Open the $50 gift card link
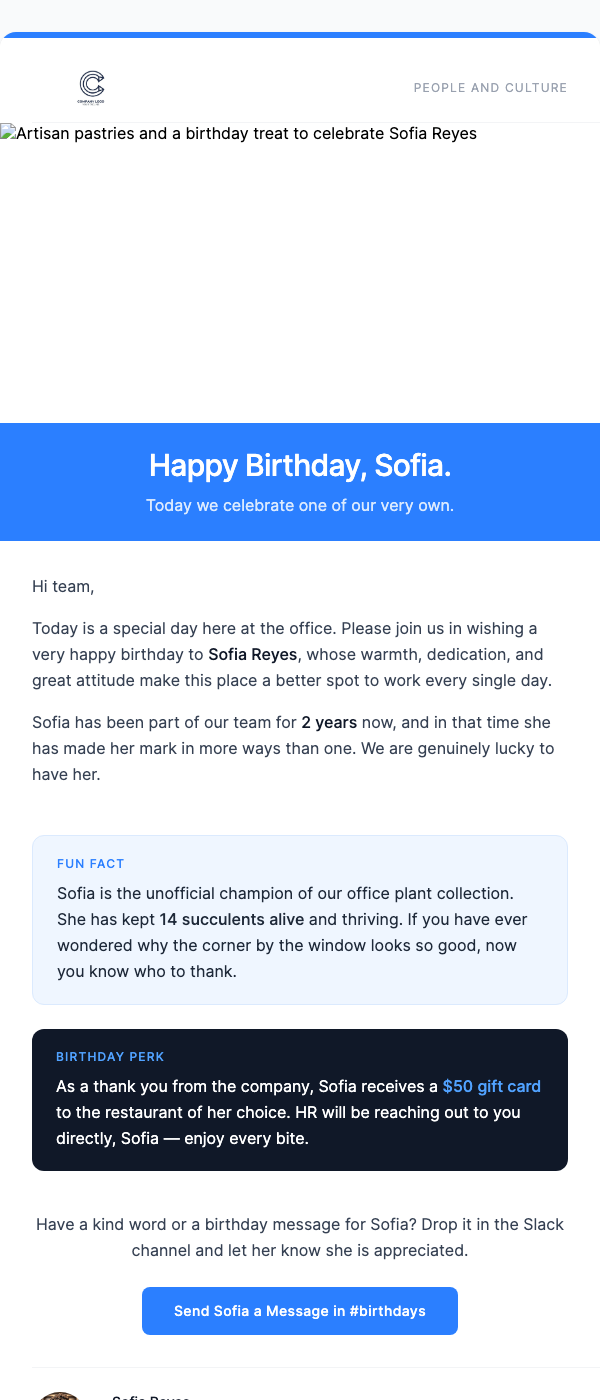The image size is (600, 1400). 491,1086
